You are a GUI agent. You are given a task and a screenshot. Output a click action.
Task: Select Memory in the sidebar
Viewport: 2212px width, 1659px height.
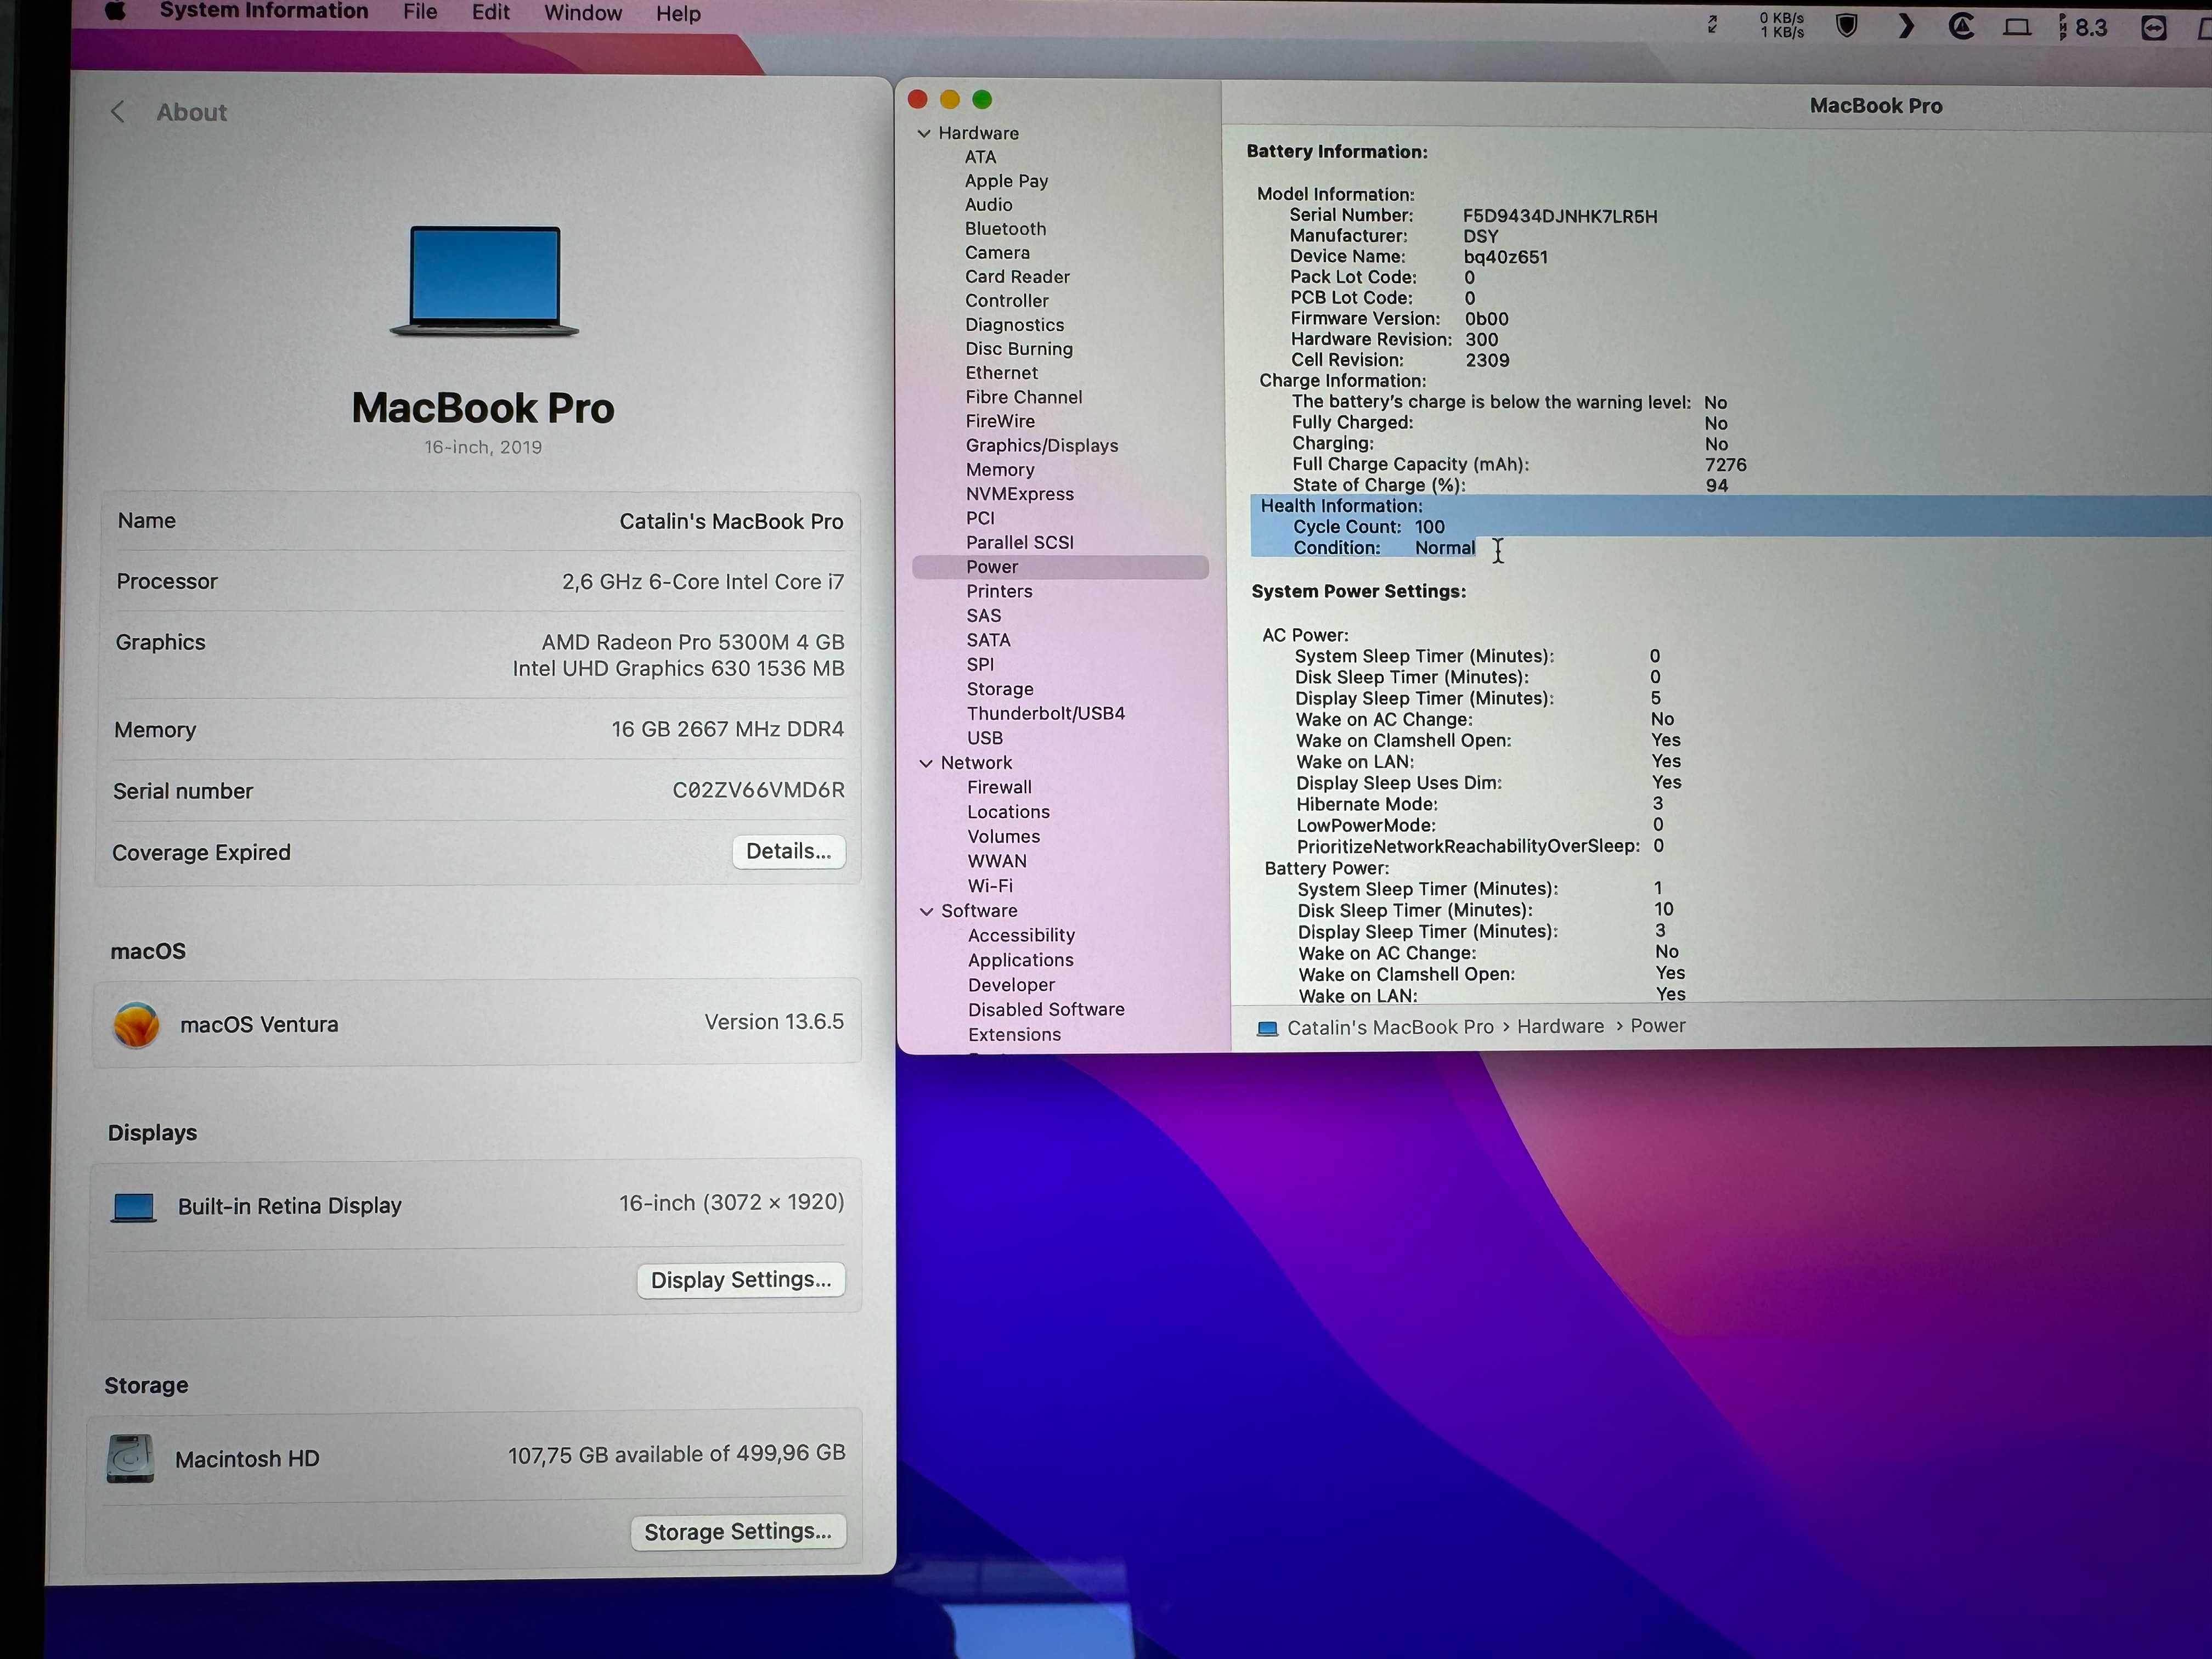pyautogui.click(x=1000, y=470)
